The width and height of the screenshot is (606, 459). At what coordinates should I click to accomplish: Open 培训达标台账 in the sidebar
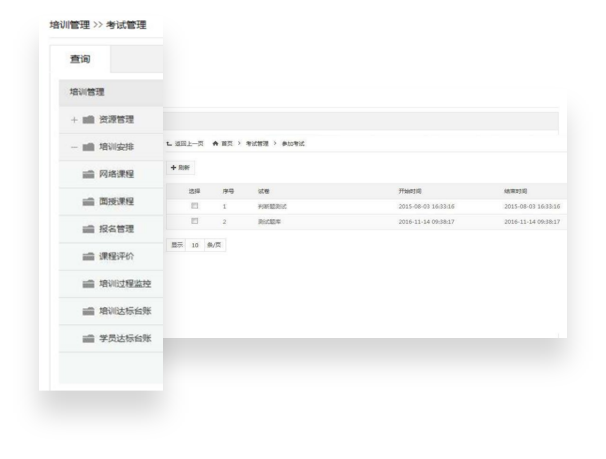coord(124,312)
